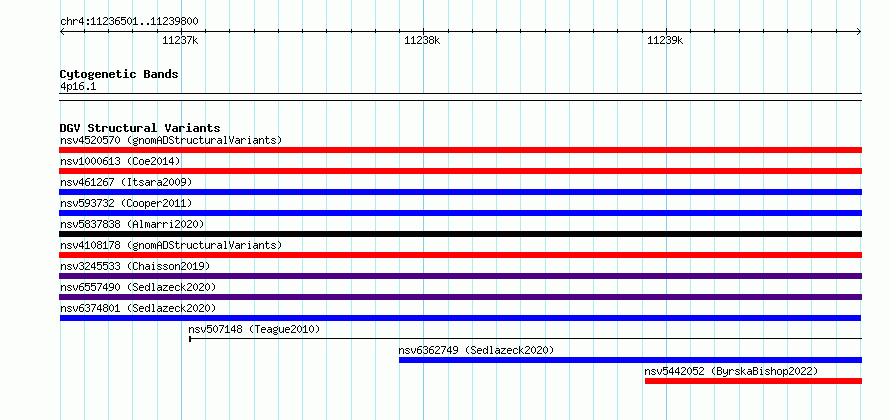The height and width of the screenshot is (420, 890).
Task: Click blue bar under nsv6374801 Sedlazeck2020
Action: (x=460, y=318)
